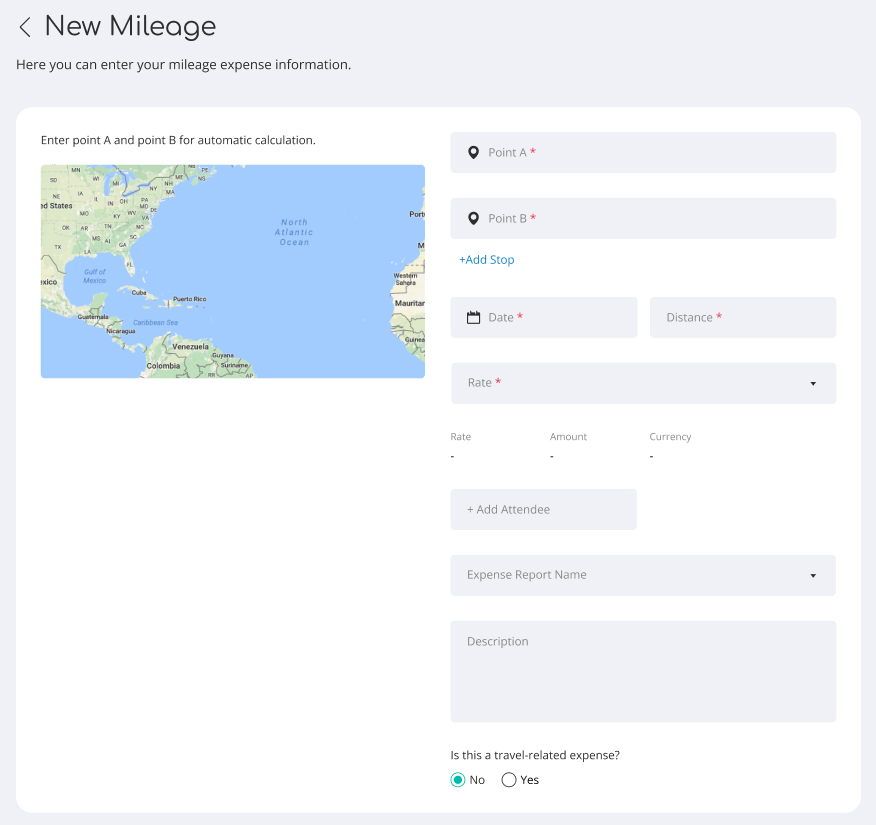Open the Rate dropdown

click(x=643, y=383)
